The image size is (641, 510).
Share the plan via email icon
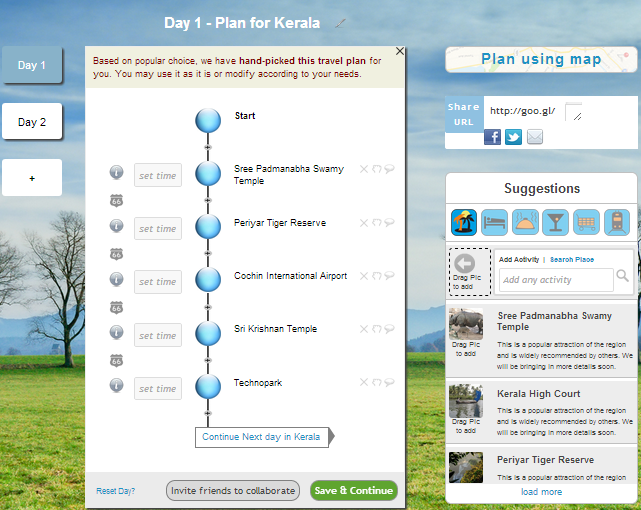(x=535, y=137)
